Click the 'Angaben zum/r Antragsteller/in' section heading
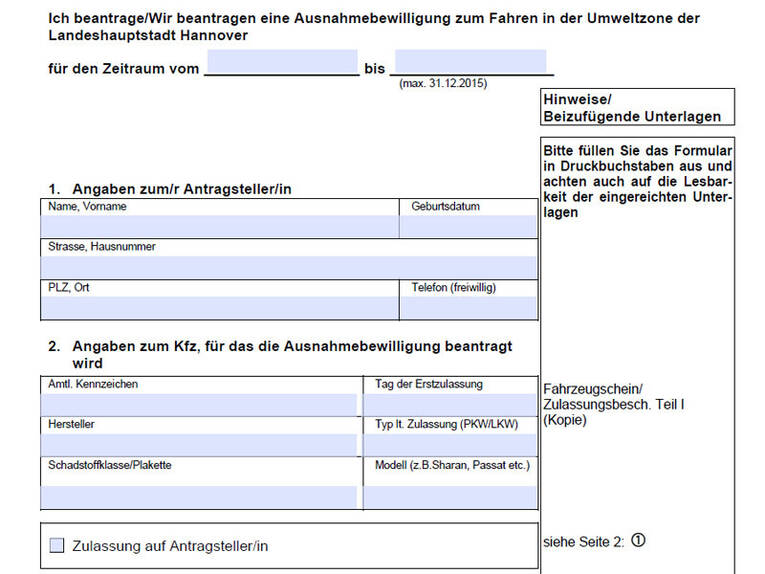The image size is (765, 574). (170, 189)
